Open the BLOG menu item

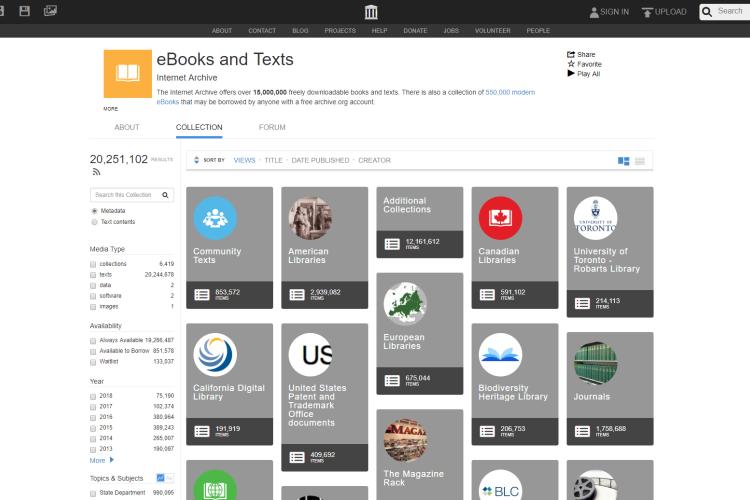(x=300, y=31)
